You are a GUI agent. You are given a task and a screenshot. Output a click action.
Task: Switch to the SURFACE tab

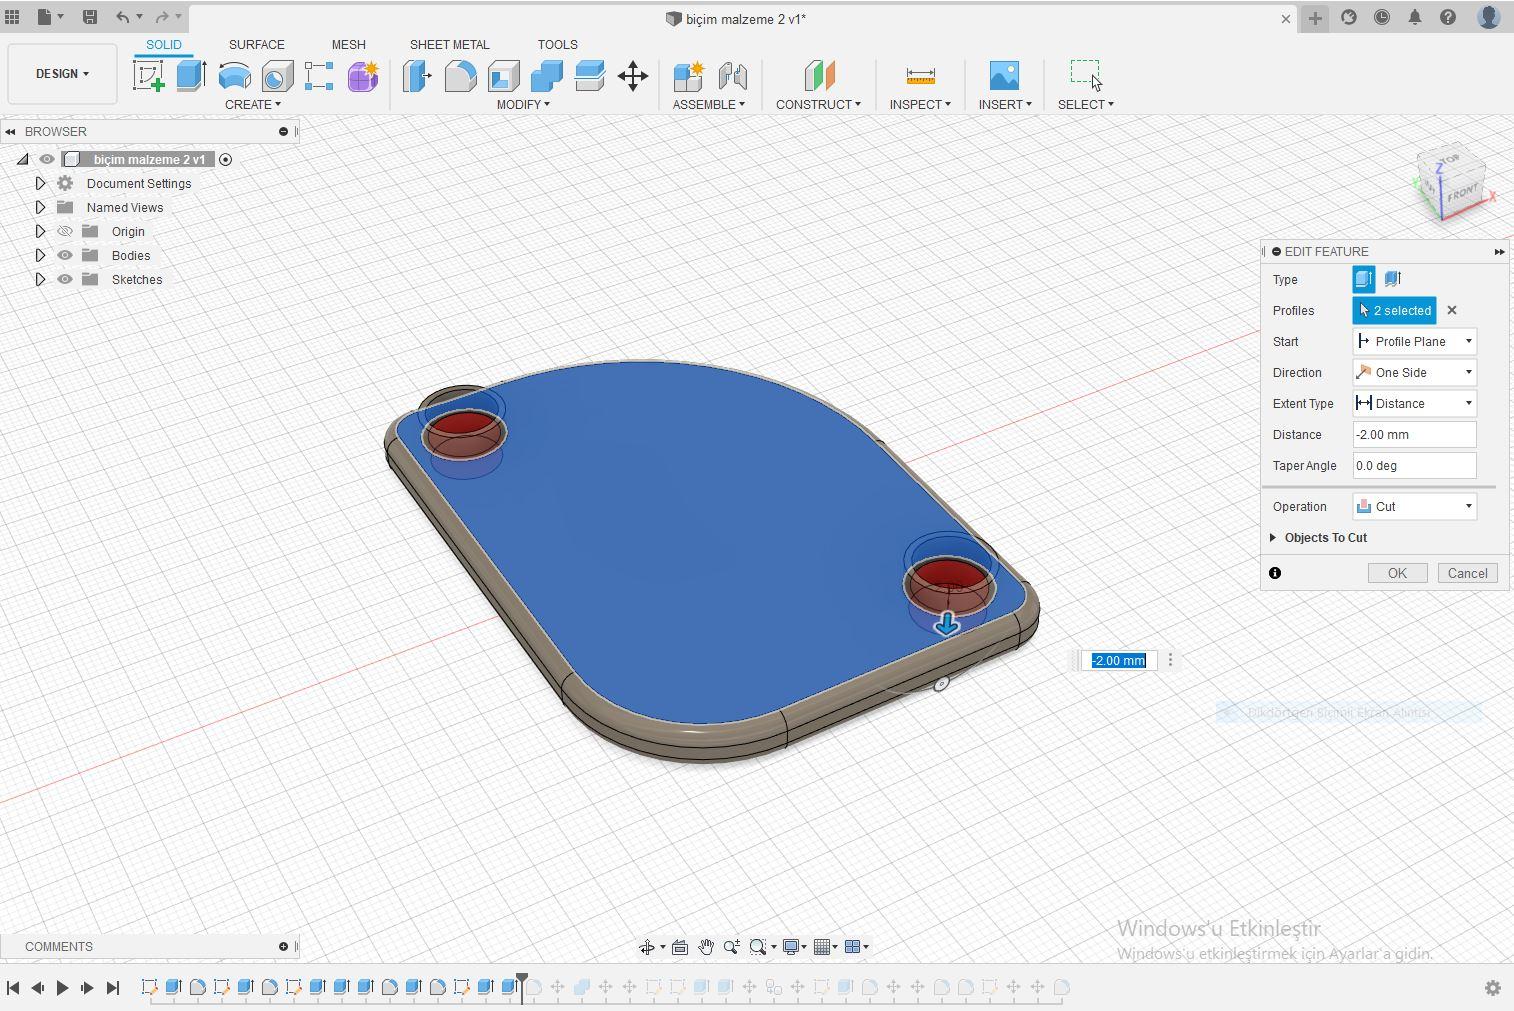tap(256, 45)
